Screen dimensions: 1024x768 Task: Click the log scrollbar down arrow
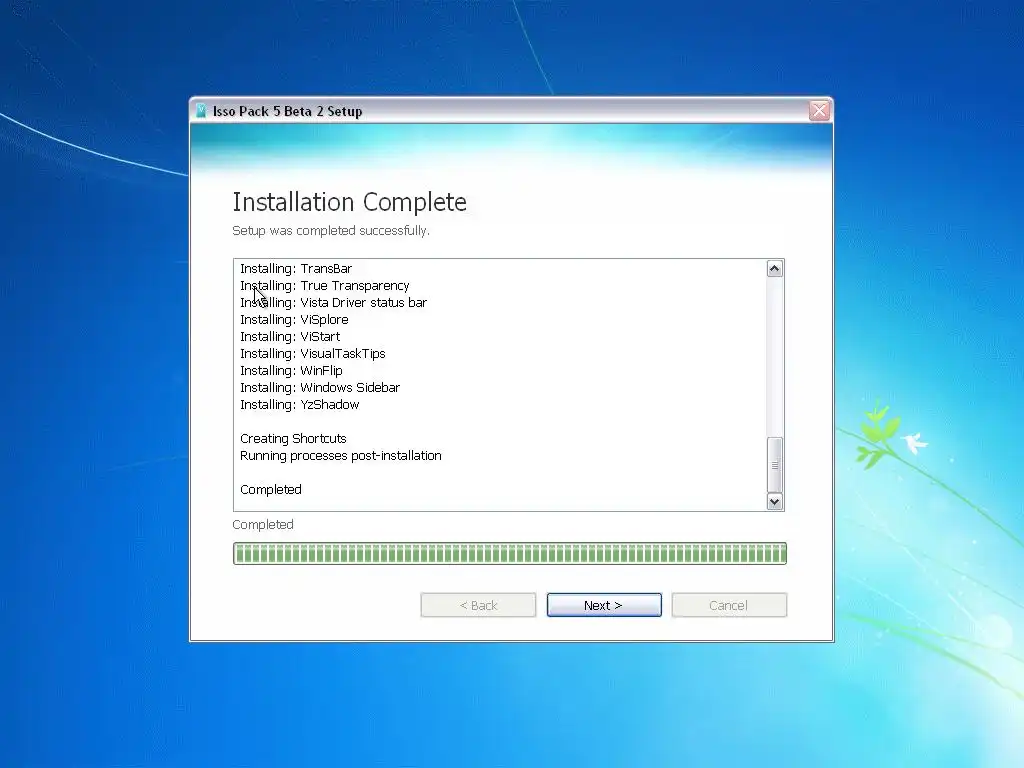tap(775, 502)
